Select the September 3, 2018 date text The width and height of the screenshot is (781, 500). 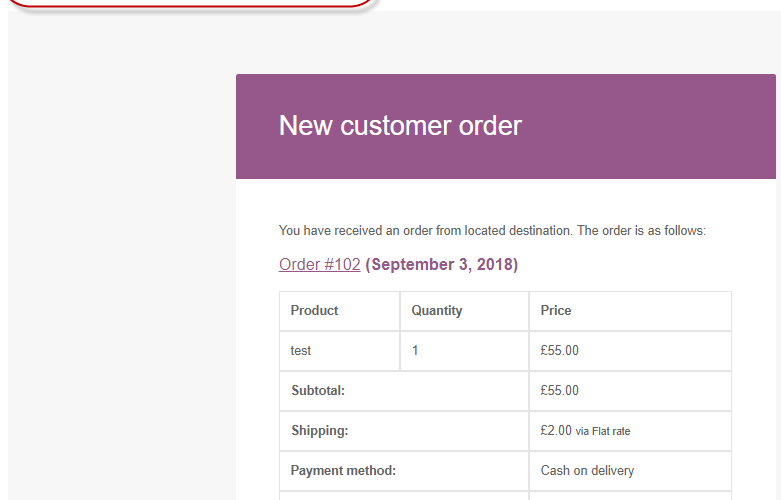(442, 264)
